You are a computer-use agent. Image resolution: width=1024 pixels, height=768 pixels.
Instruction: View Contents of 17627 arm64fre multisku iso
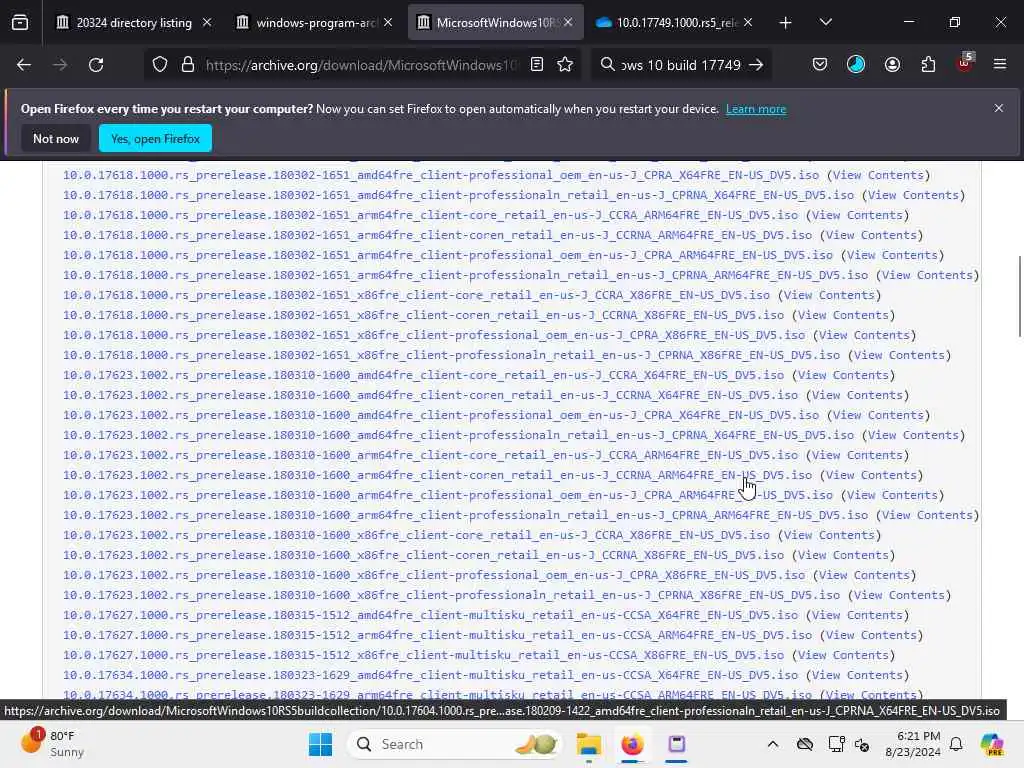[871, 635]
